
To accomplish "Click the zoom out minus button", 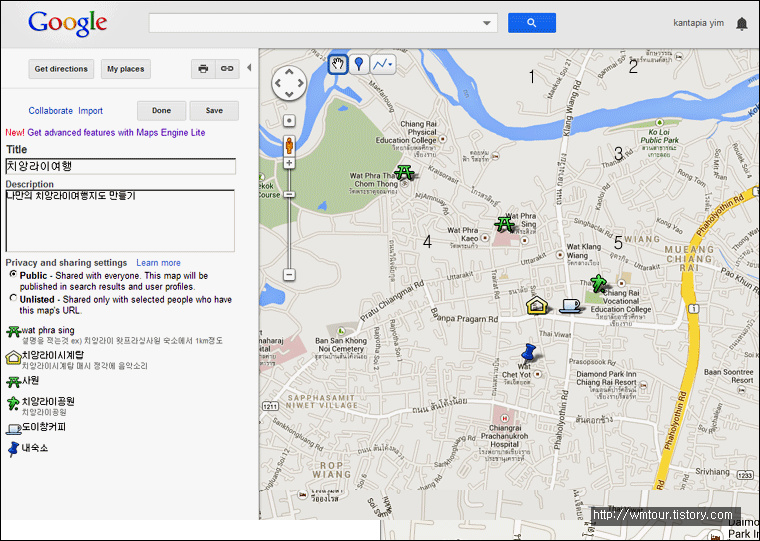I will tap(289, 275).
